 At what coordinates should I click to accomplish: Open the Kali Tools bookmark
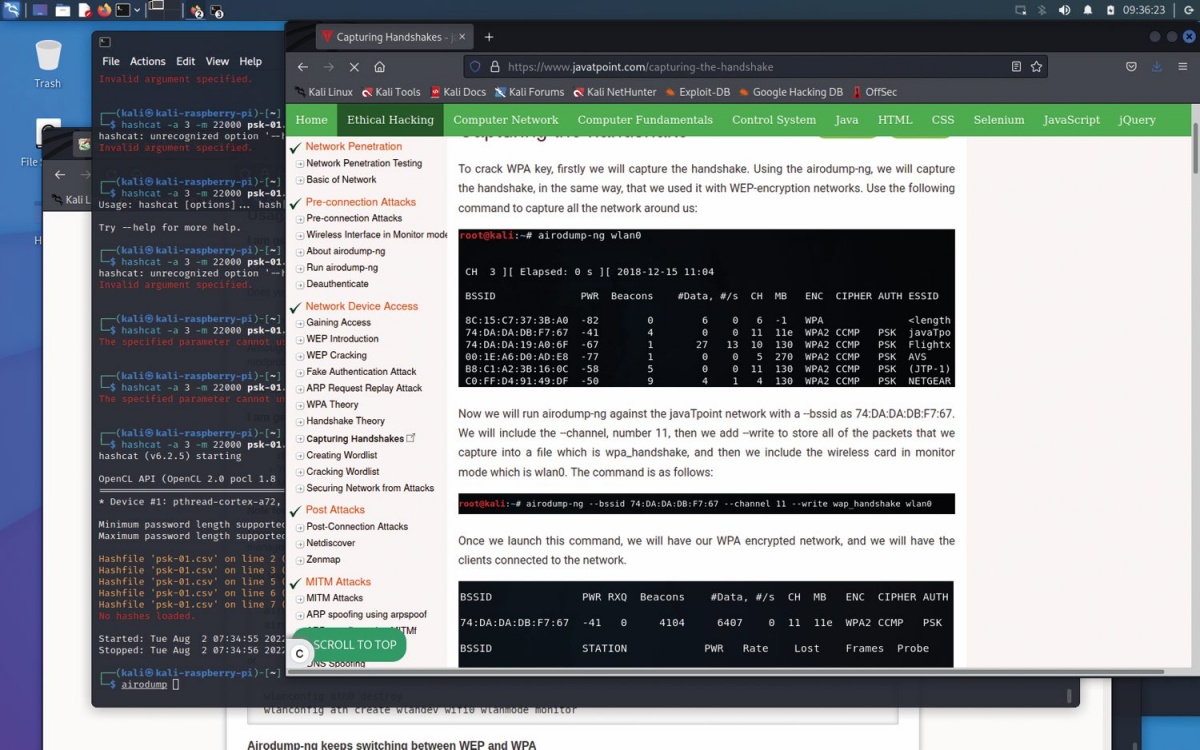coord(391,92)
